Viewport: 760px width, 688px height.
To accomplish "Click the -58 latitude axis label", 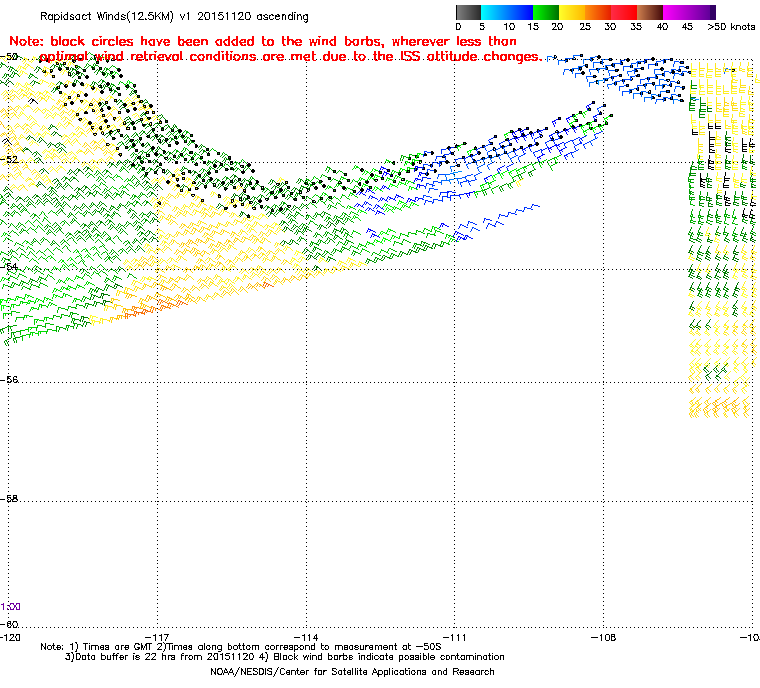I will pyautogui.click(x=9, y=498).
